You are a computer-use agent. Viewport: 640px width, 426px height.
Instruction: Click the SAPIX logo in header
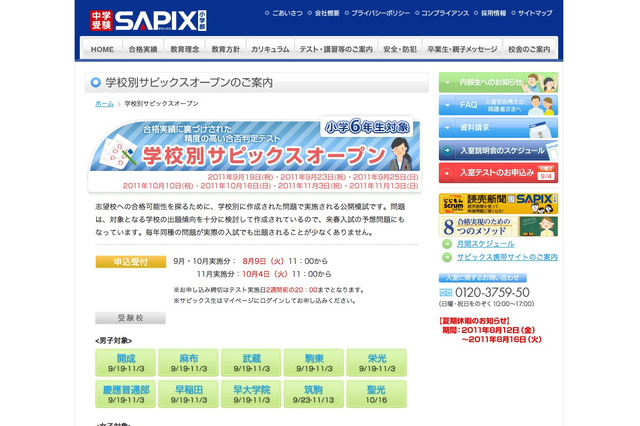coord(148,20)
